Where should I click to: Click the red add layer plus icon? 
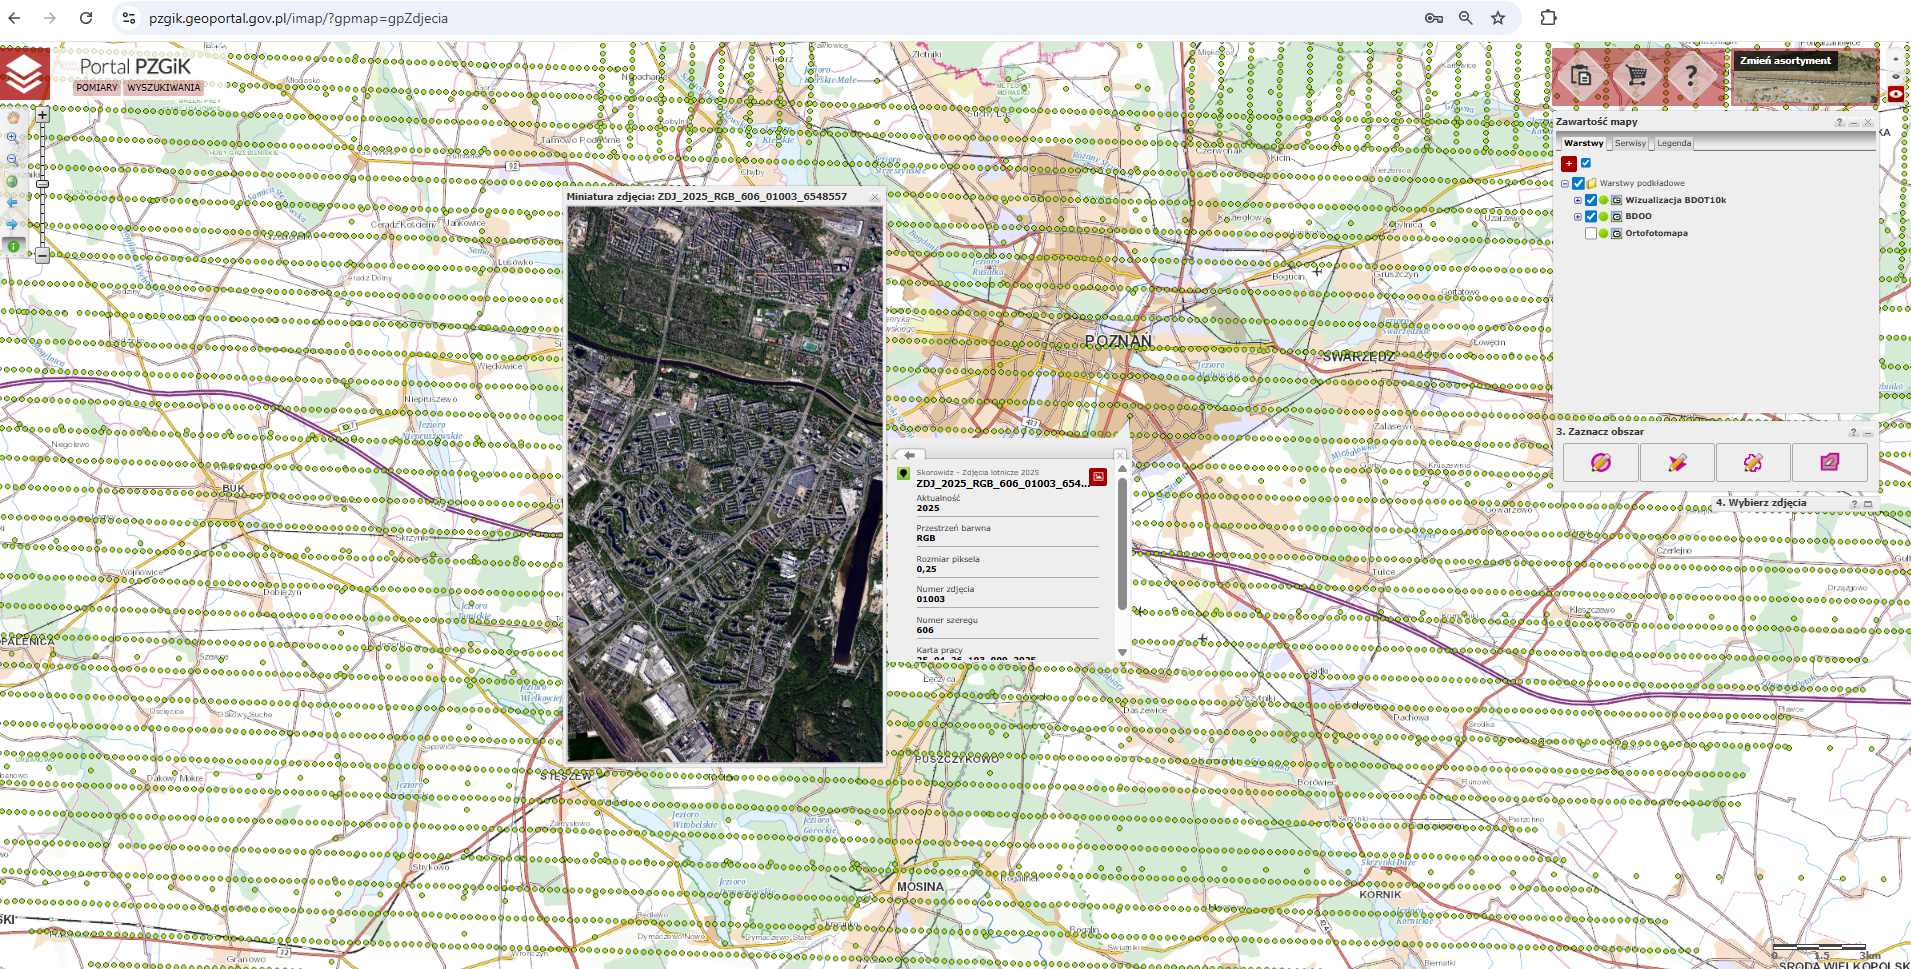point(1569,163)
